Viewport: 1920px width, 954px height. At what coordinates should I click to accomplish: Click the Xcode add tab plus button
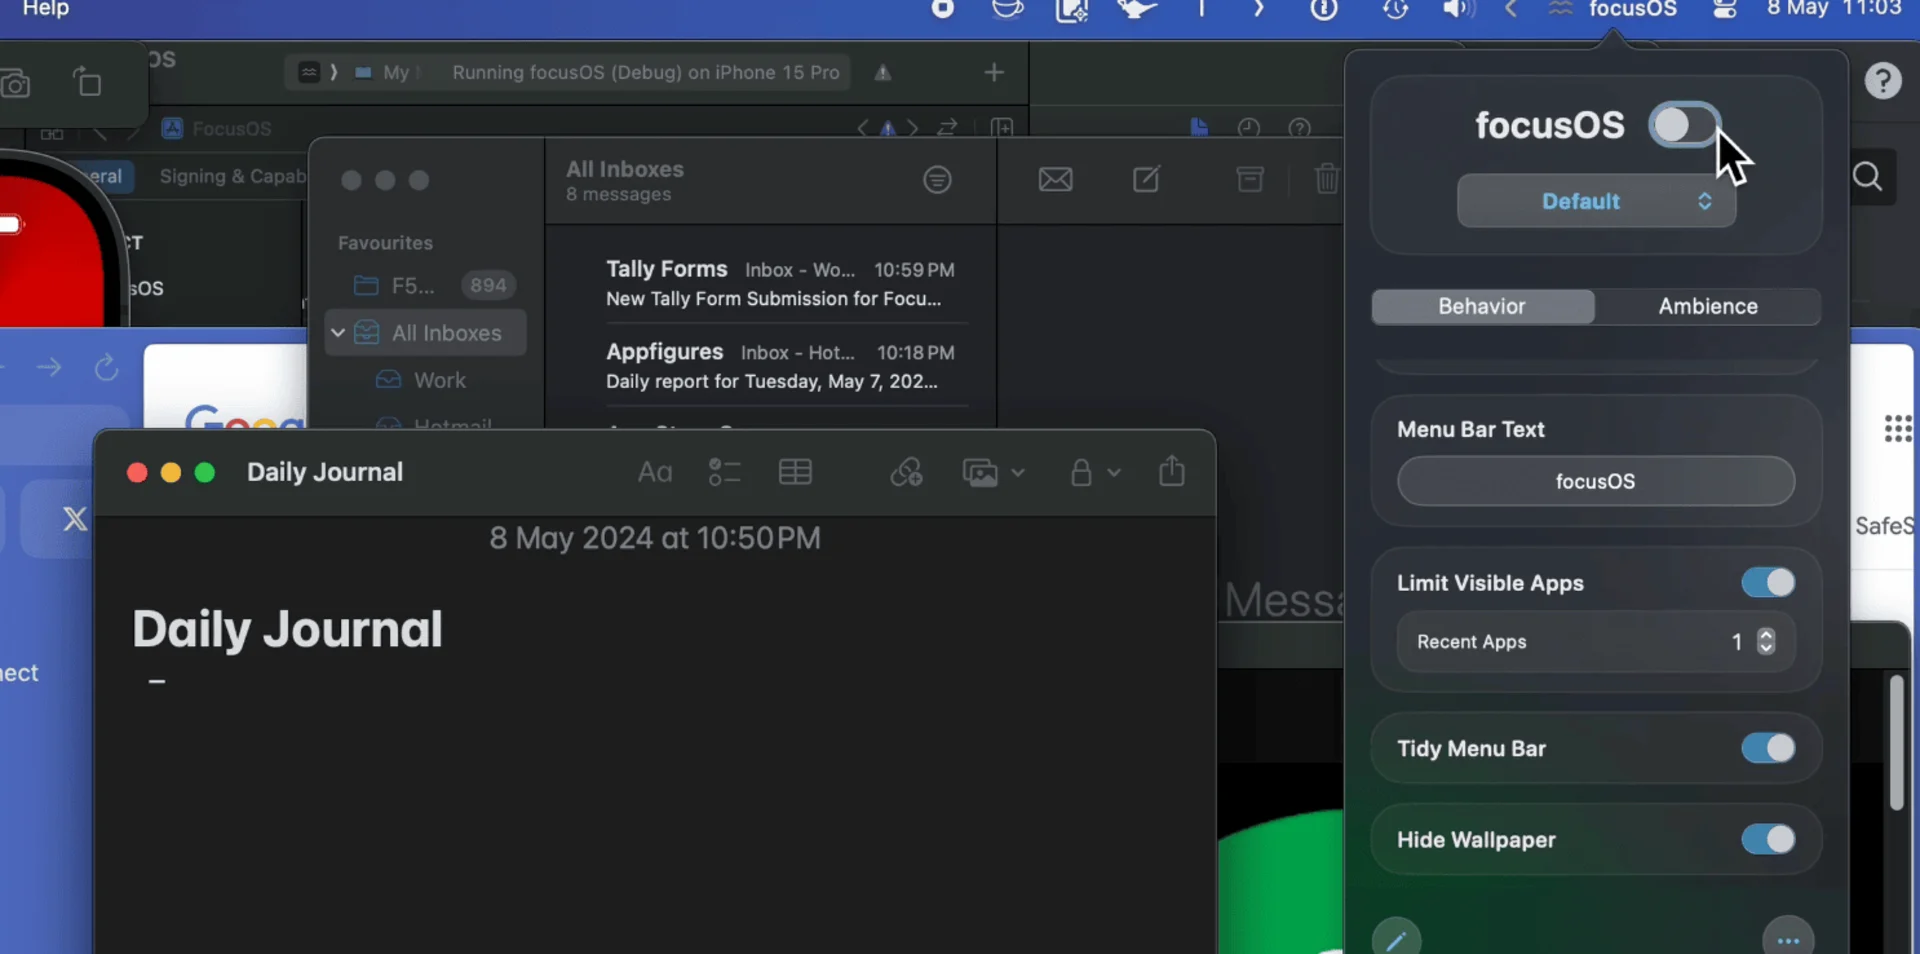[994, 72]
